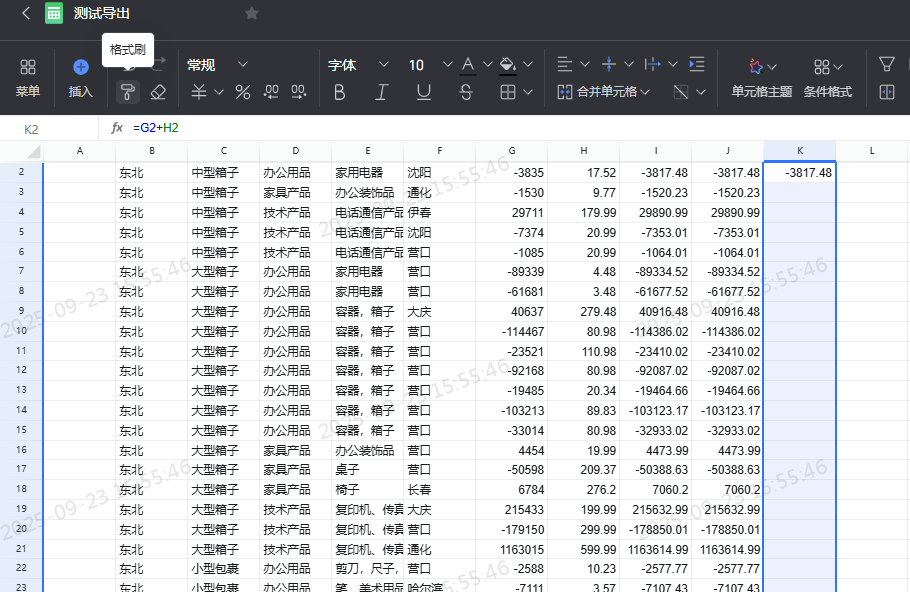Toggle underline formatting
Image resolution: width=910 pixels, height=592 pixels.
tap(424, 92)
